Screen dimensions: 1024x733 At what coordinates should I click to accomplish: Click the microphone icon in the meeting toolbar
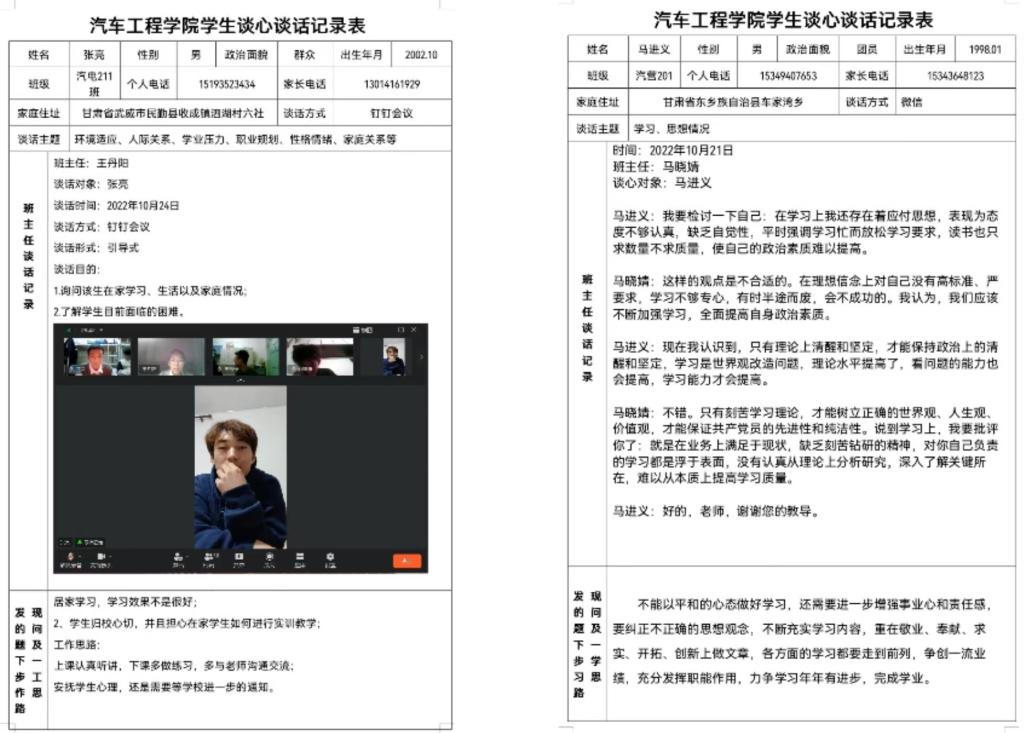[69, 555]
